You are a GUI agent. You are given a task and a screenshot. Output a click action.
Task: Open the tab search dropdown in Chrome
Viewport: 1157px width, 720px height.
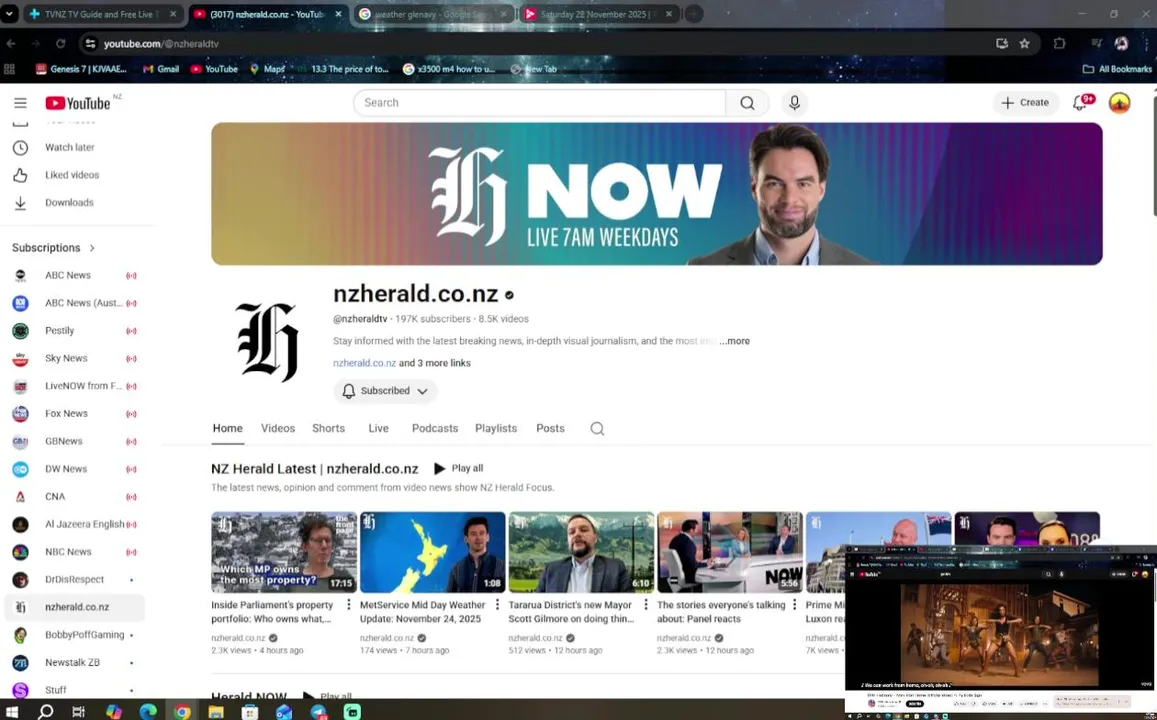9,14
